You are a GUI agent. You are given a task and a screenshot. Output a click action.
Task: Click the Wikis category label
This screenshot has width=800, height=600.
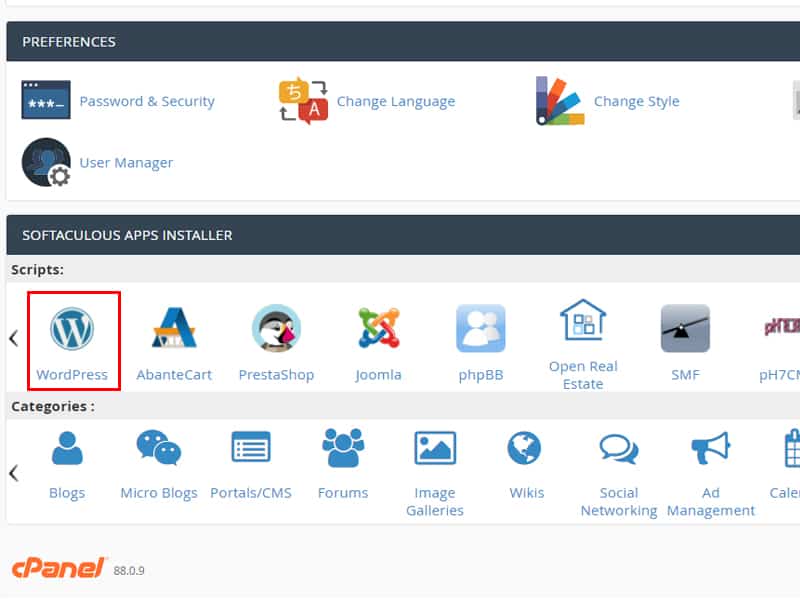pos(527,493)
